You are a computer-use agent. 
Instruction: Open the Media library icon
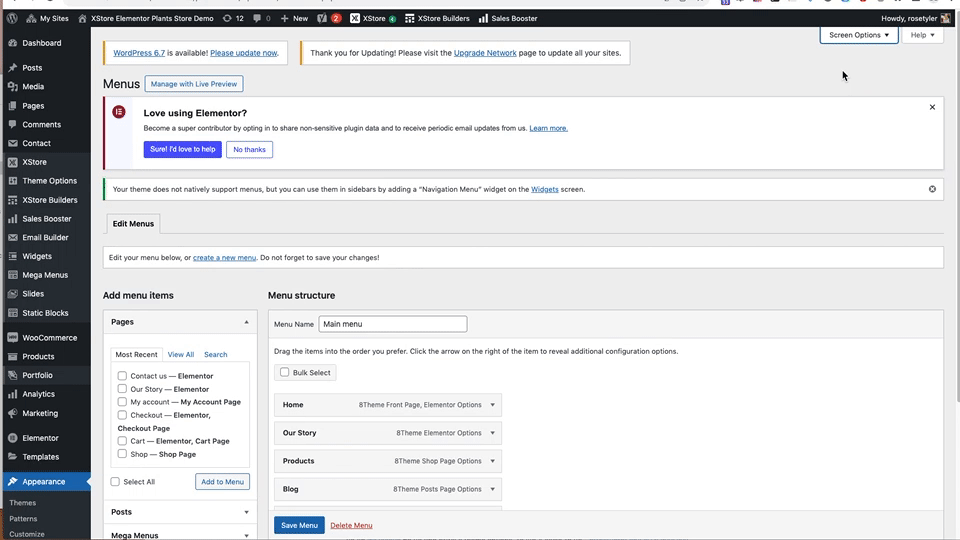coord(13,87)
